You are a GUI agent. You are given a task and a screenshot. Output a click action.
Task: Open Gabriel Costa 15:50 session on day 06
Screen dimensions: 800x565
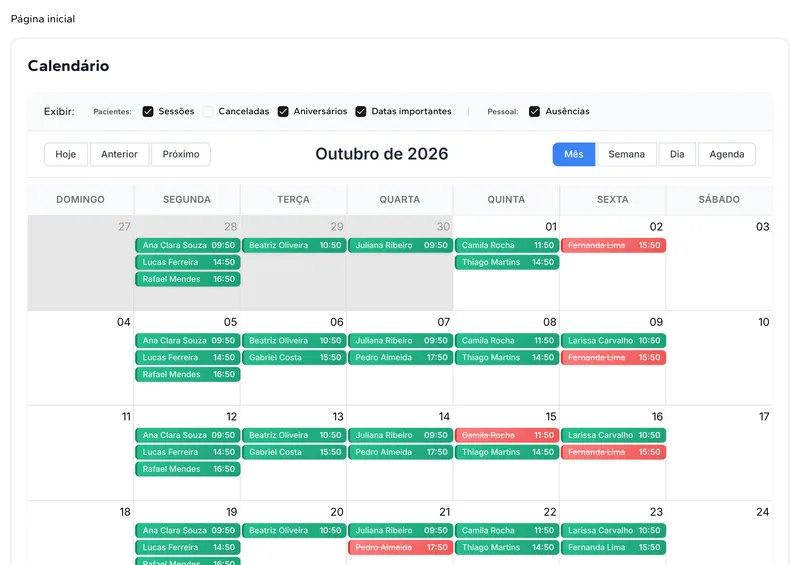[294, 357]
